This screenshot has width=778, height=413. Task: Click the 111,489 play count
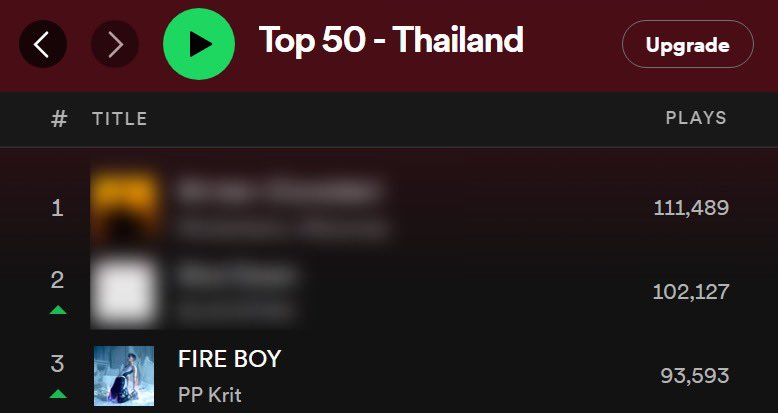(691, 208)
